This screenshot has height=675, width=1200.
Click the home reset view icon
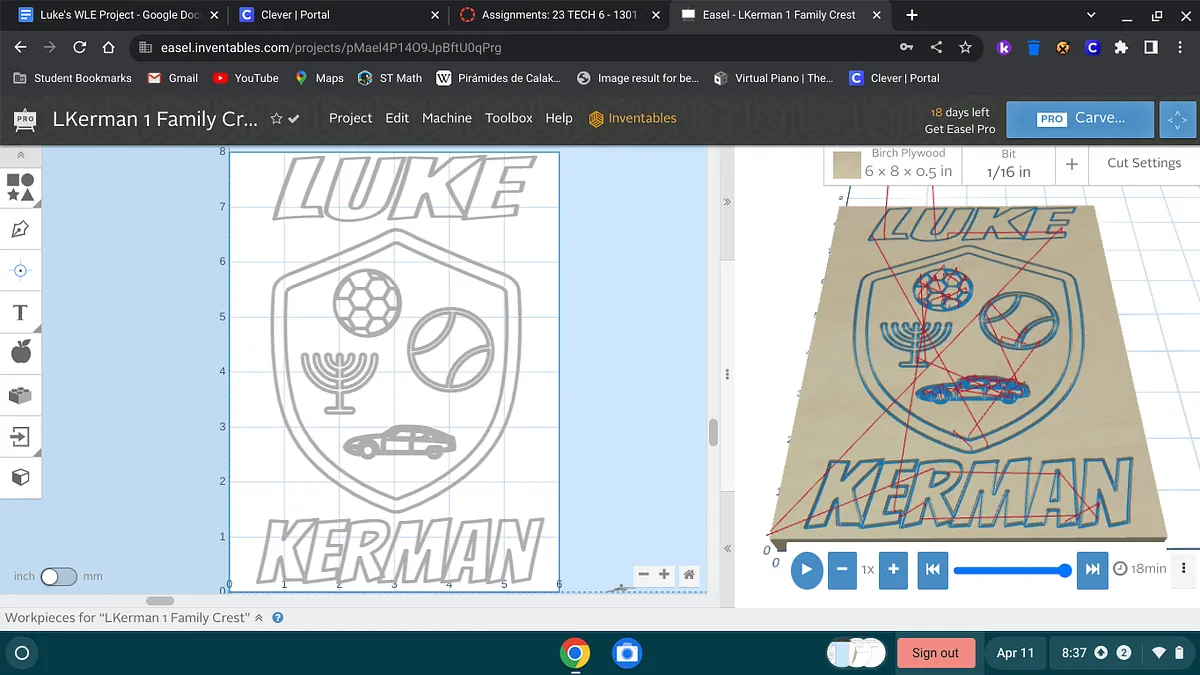689,575
